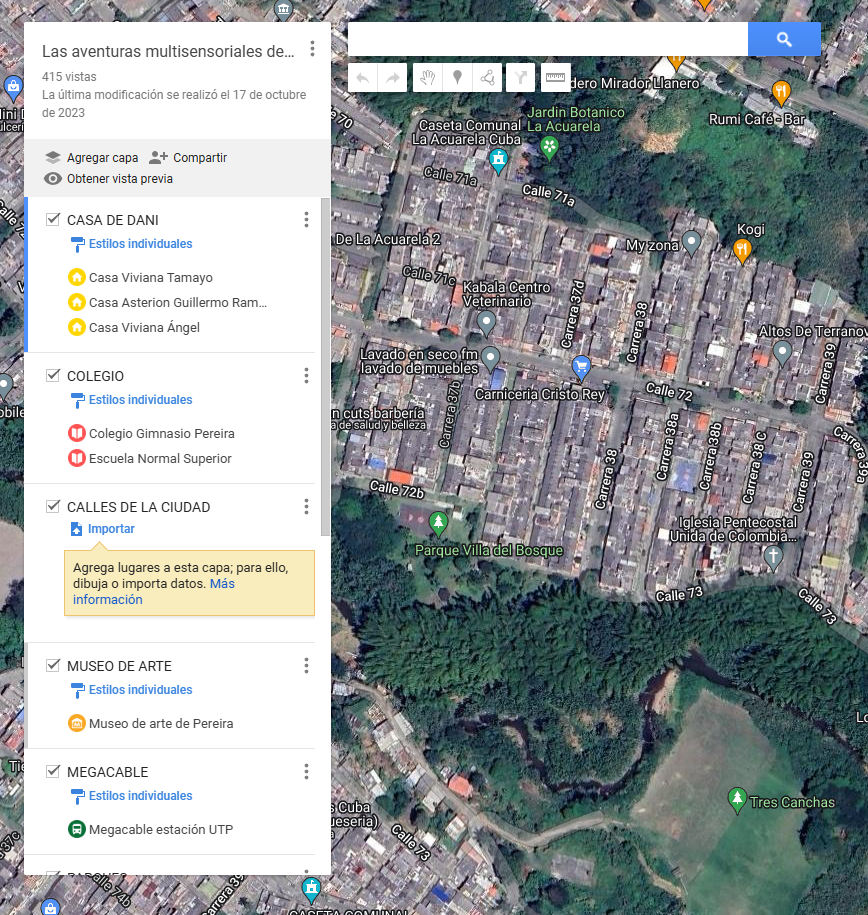Select the add directions tool
The height and width of the screenshot is (915, 868).
tap(520, 78)
